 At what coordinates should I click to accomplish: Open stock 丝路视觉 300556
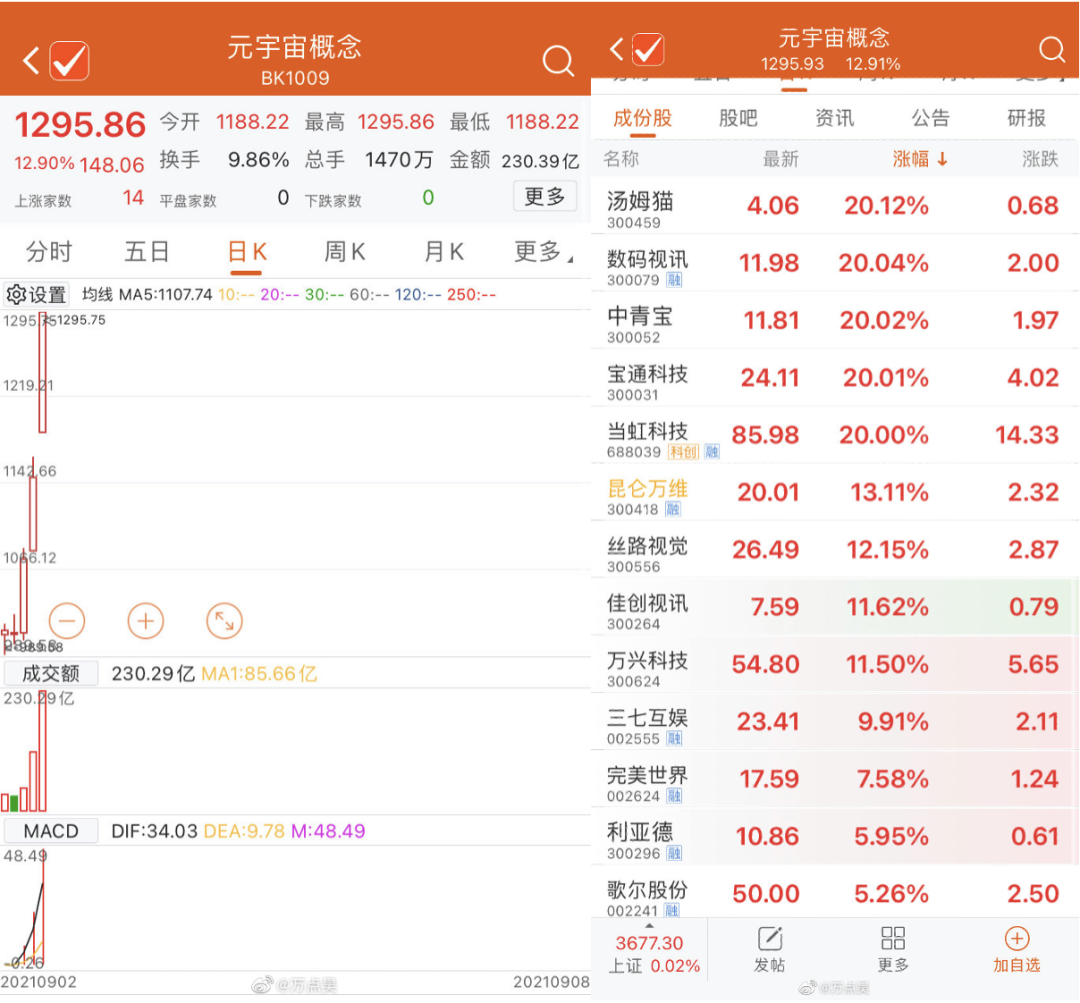point(835,549)
